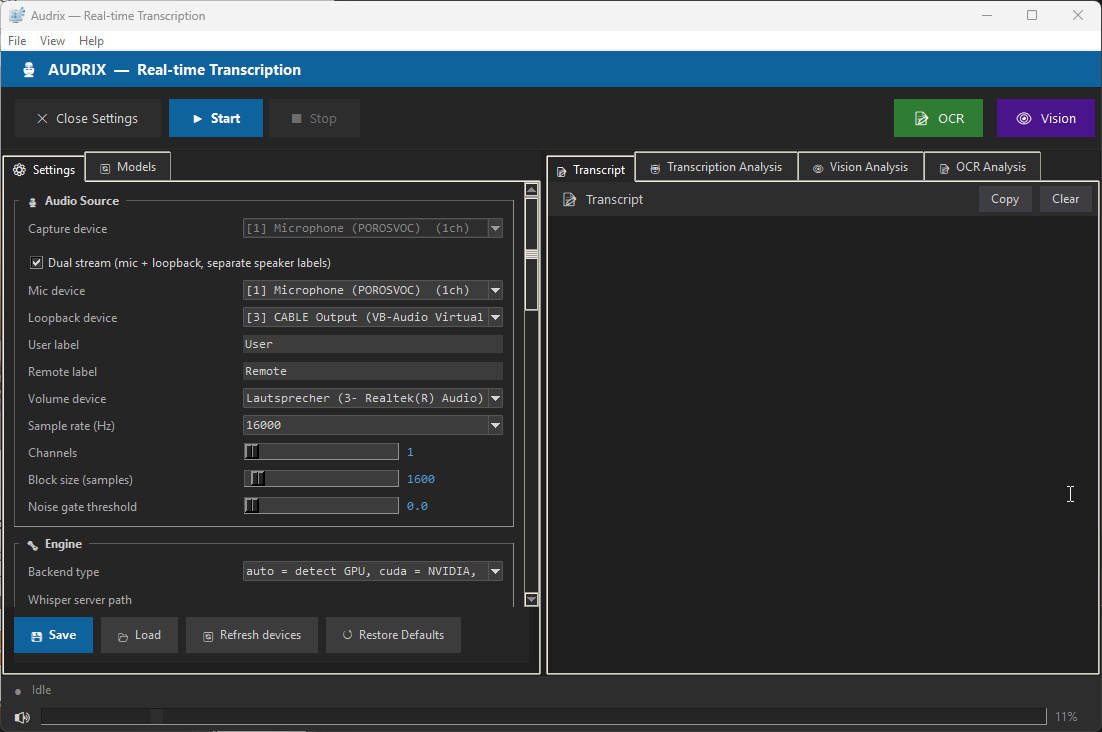Toggle the Dual stream checkbox

(x=37, y=263)
